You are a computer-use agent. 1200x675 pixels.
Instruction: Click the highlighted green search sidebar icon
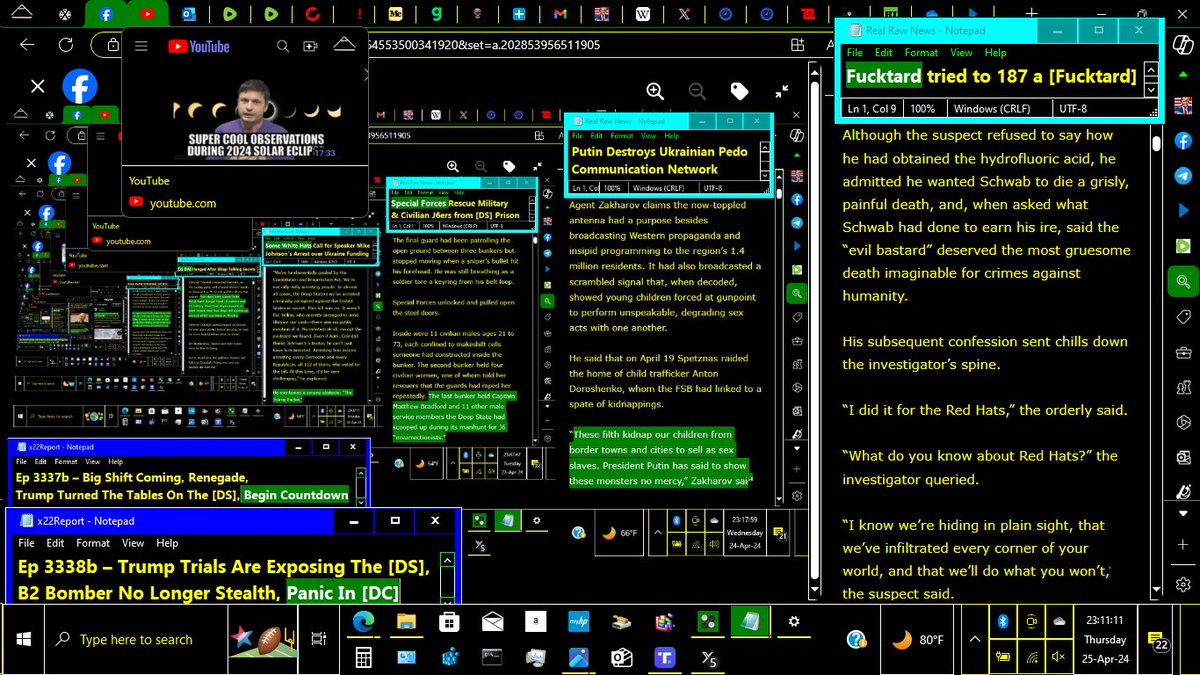click(1184, 282)
